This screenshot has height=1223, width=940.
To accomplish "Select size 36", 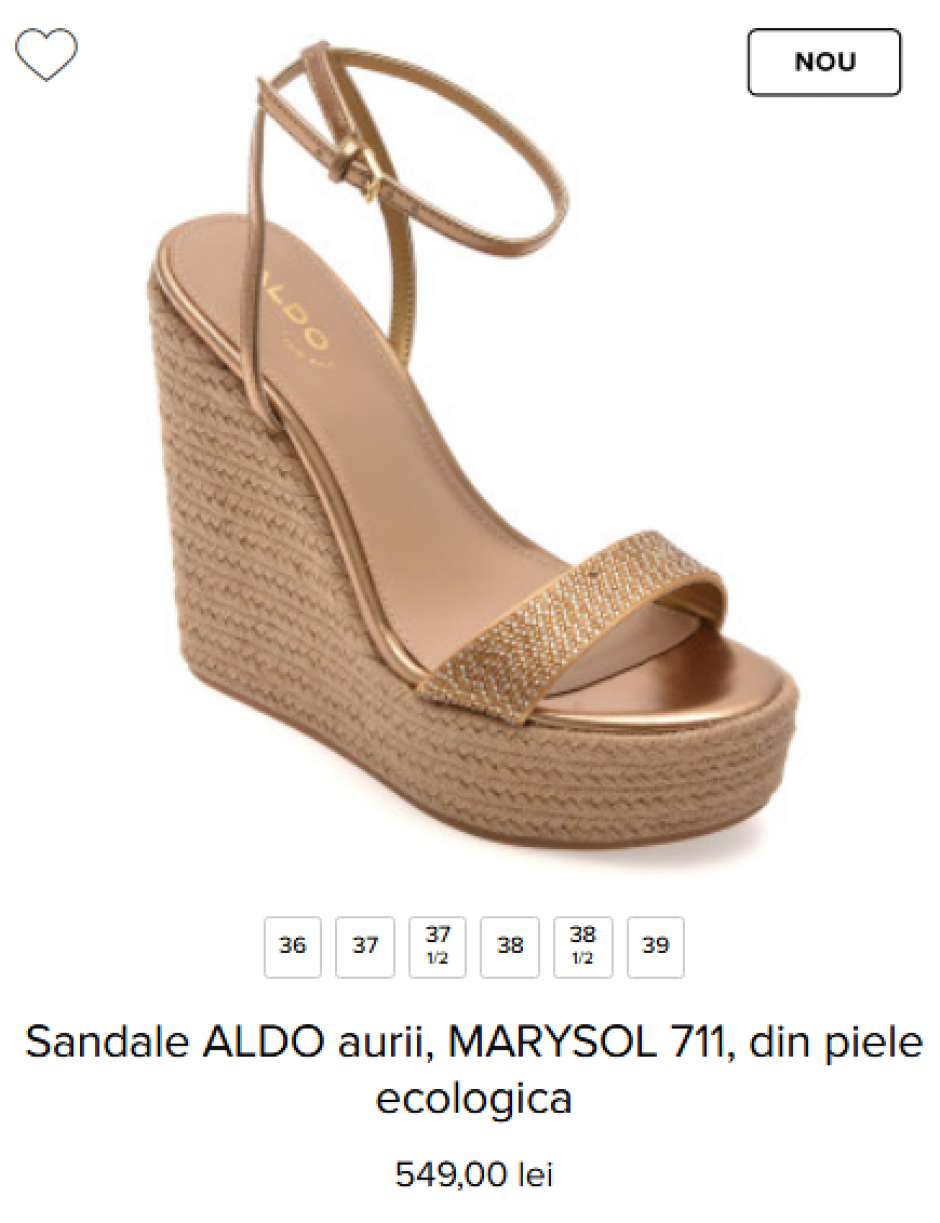I will point(293,946).
